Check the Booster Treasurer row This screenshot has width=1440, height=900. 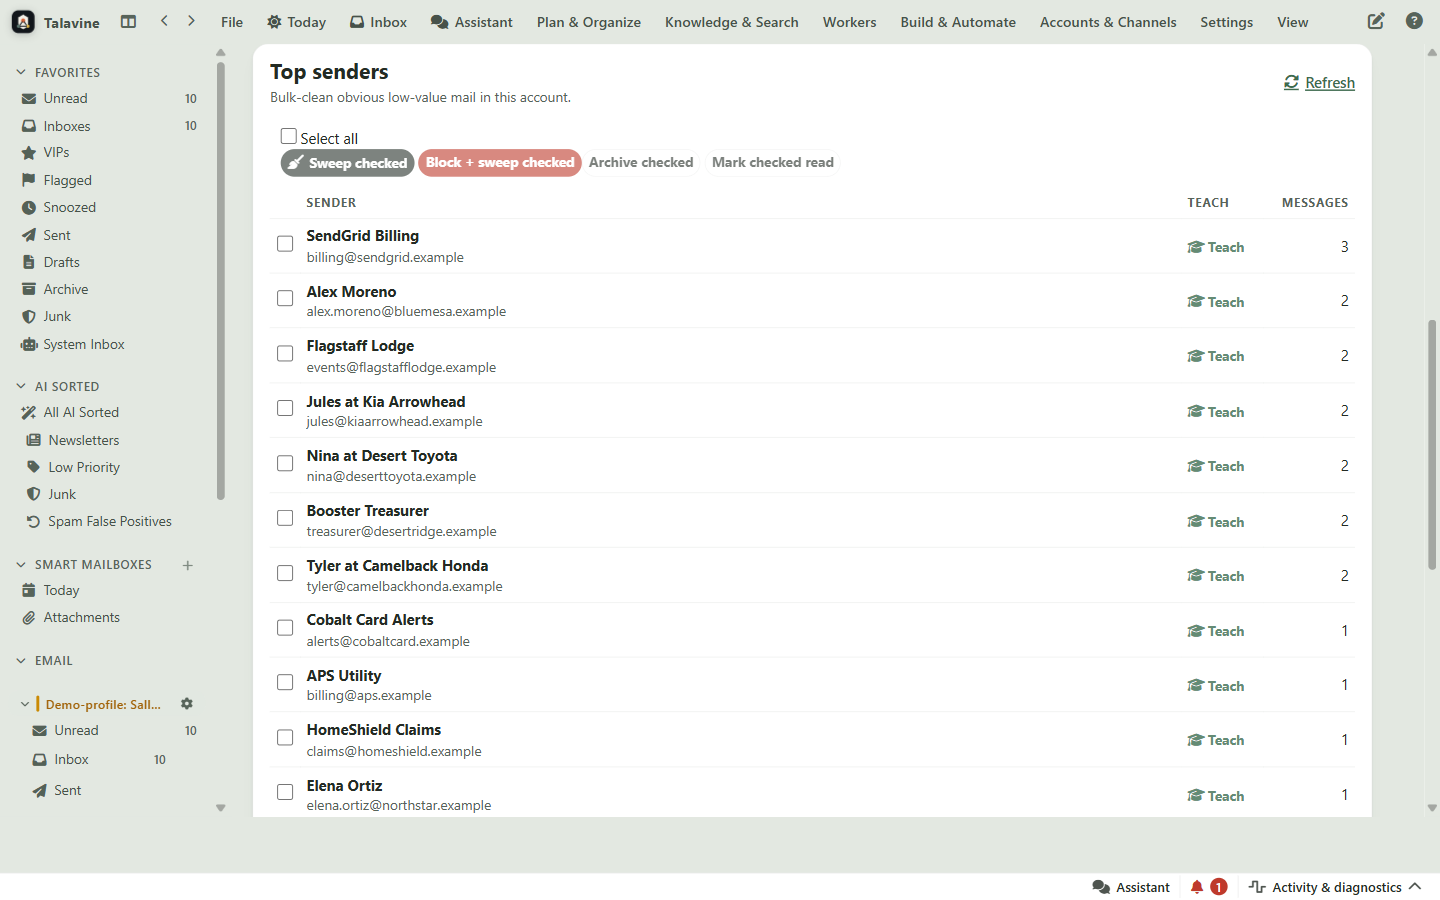pyautogui.click(x=285, y=518)
